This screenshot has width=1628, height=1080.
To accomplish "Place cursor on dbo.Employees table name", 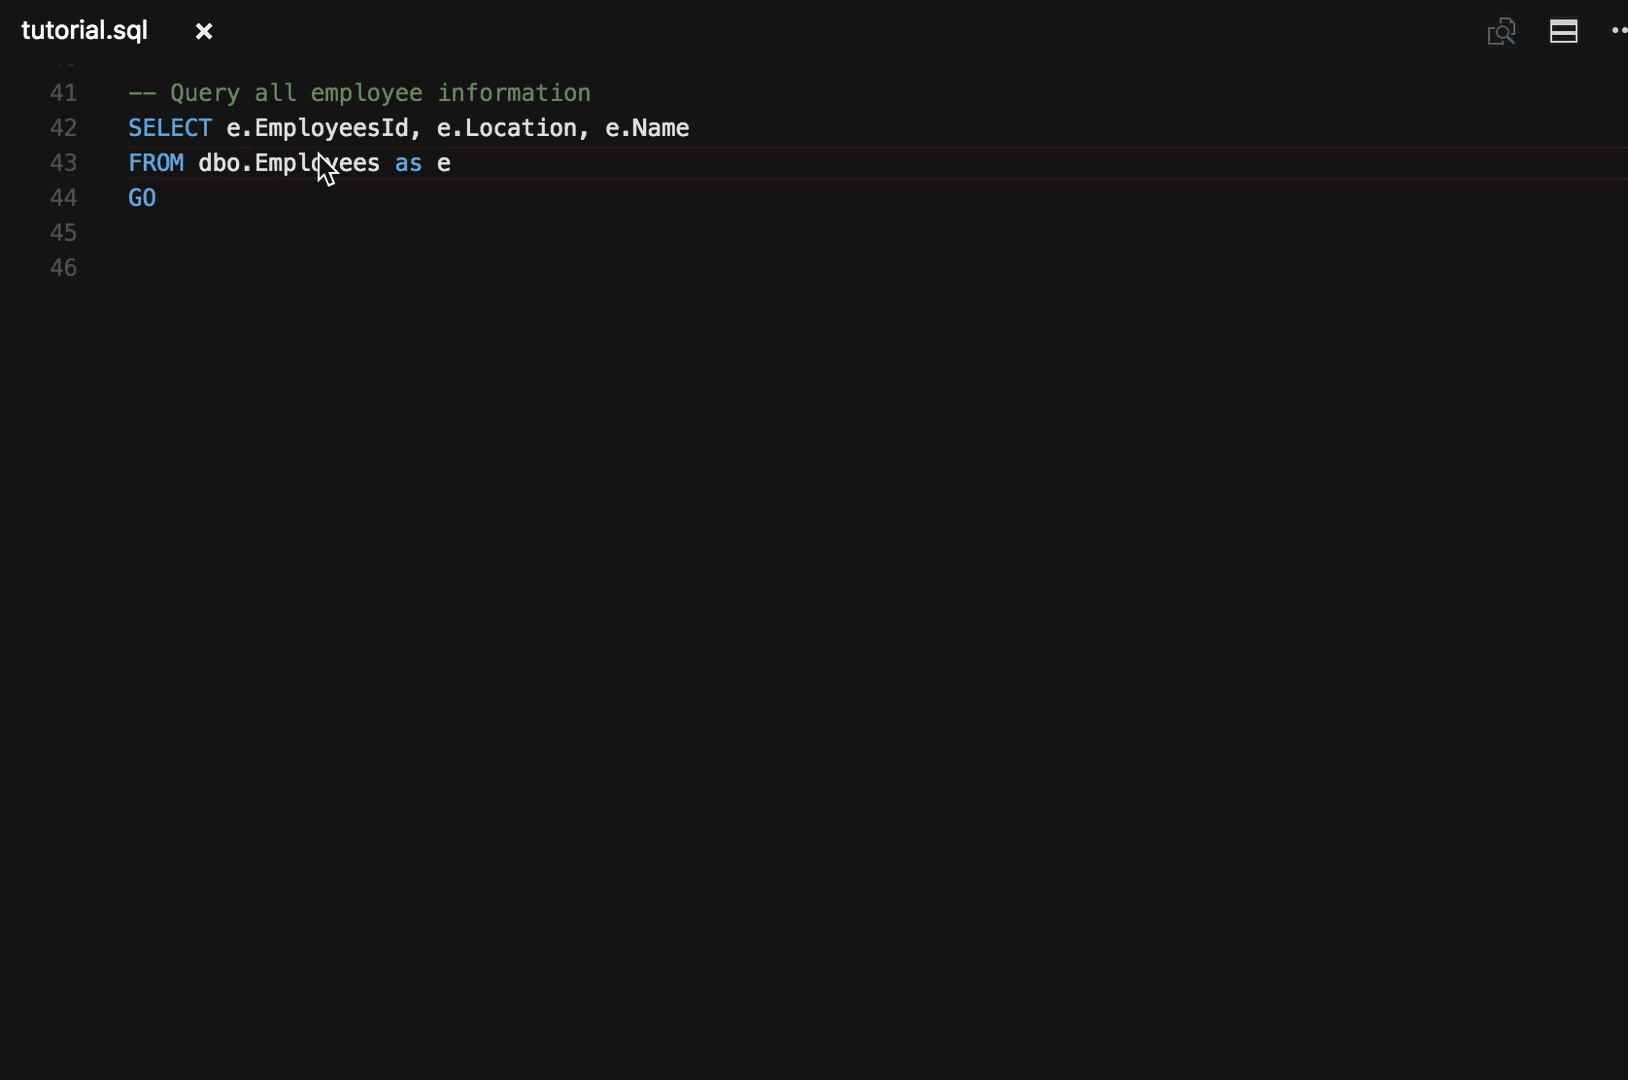I will (x=288, y=163).
